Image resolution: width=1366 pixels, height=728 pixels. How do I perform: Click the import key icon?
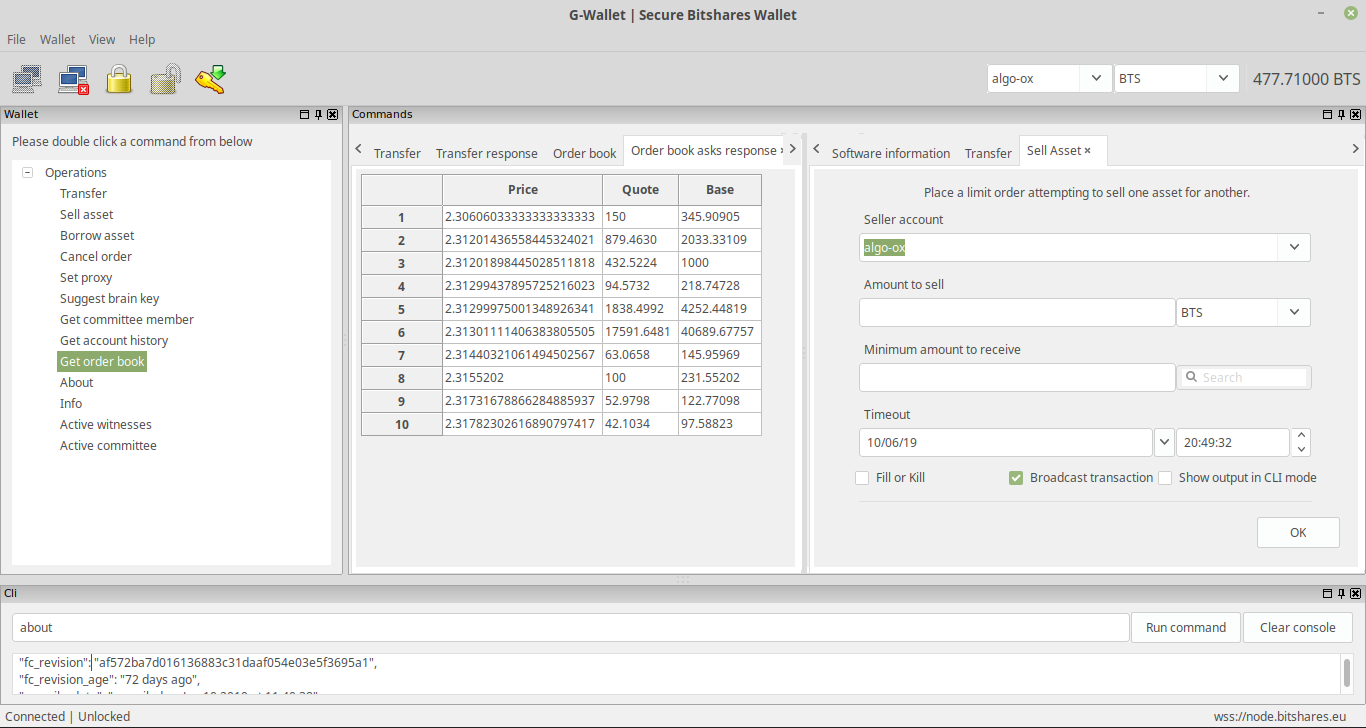click(x=211, y=79)
